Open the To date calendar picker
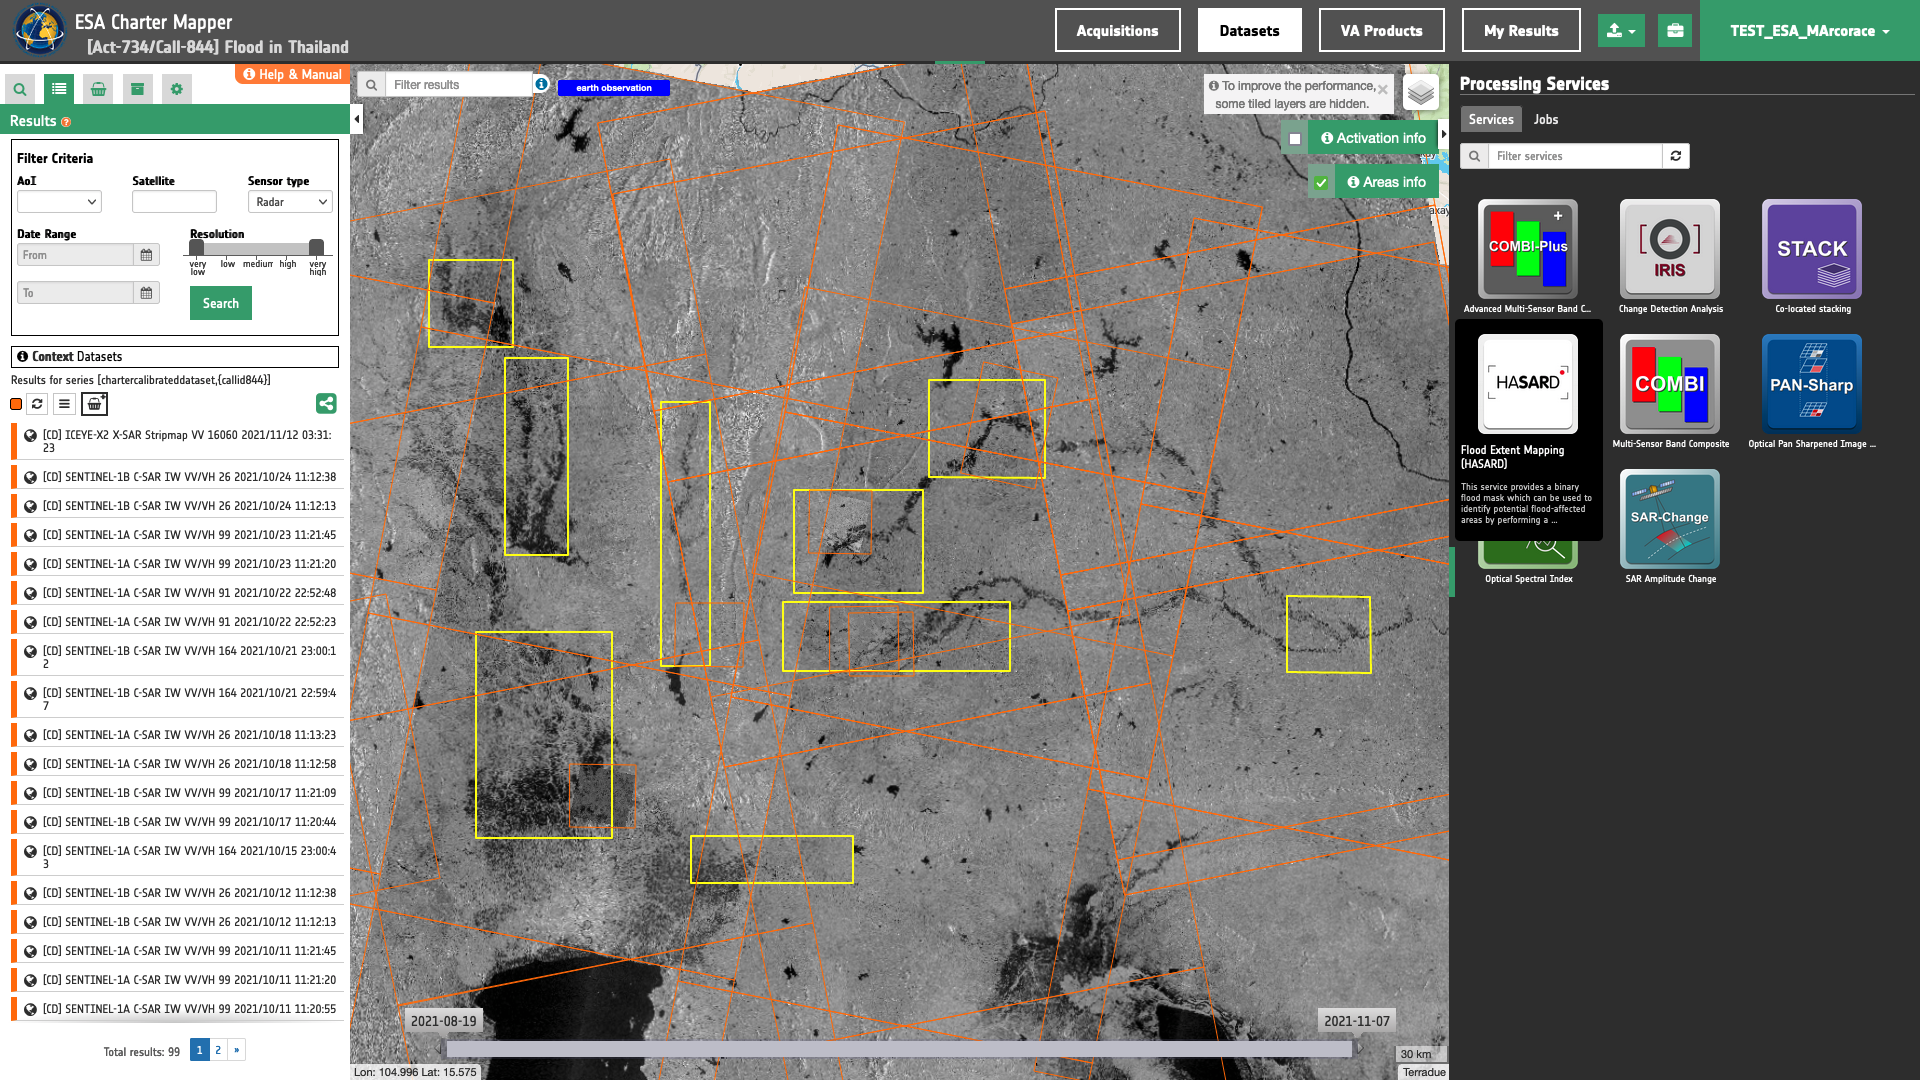The image size is (1920, 1080). 146,293
